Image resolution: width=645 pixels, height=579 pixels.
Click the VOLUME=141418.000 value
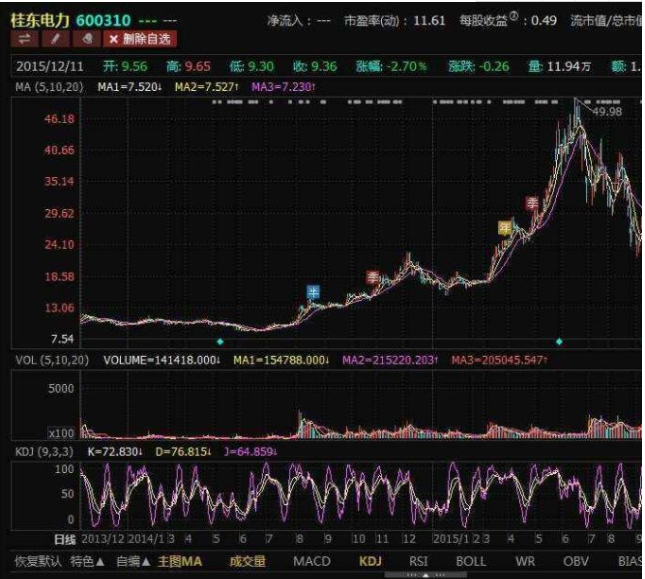coord(162,360)
